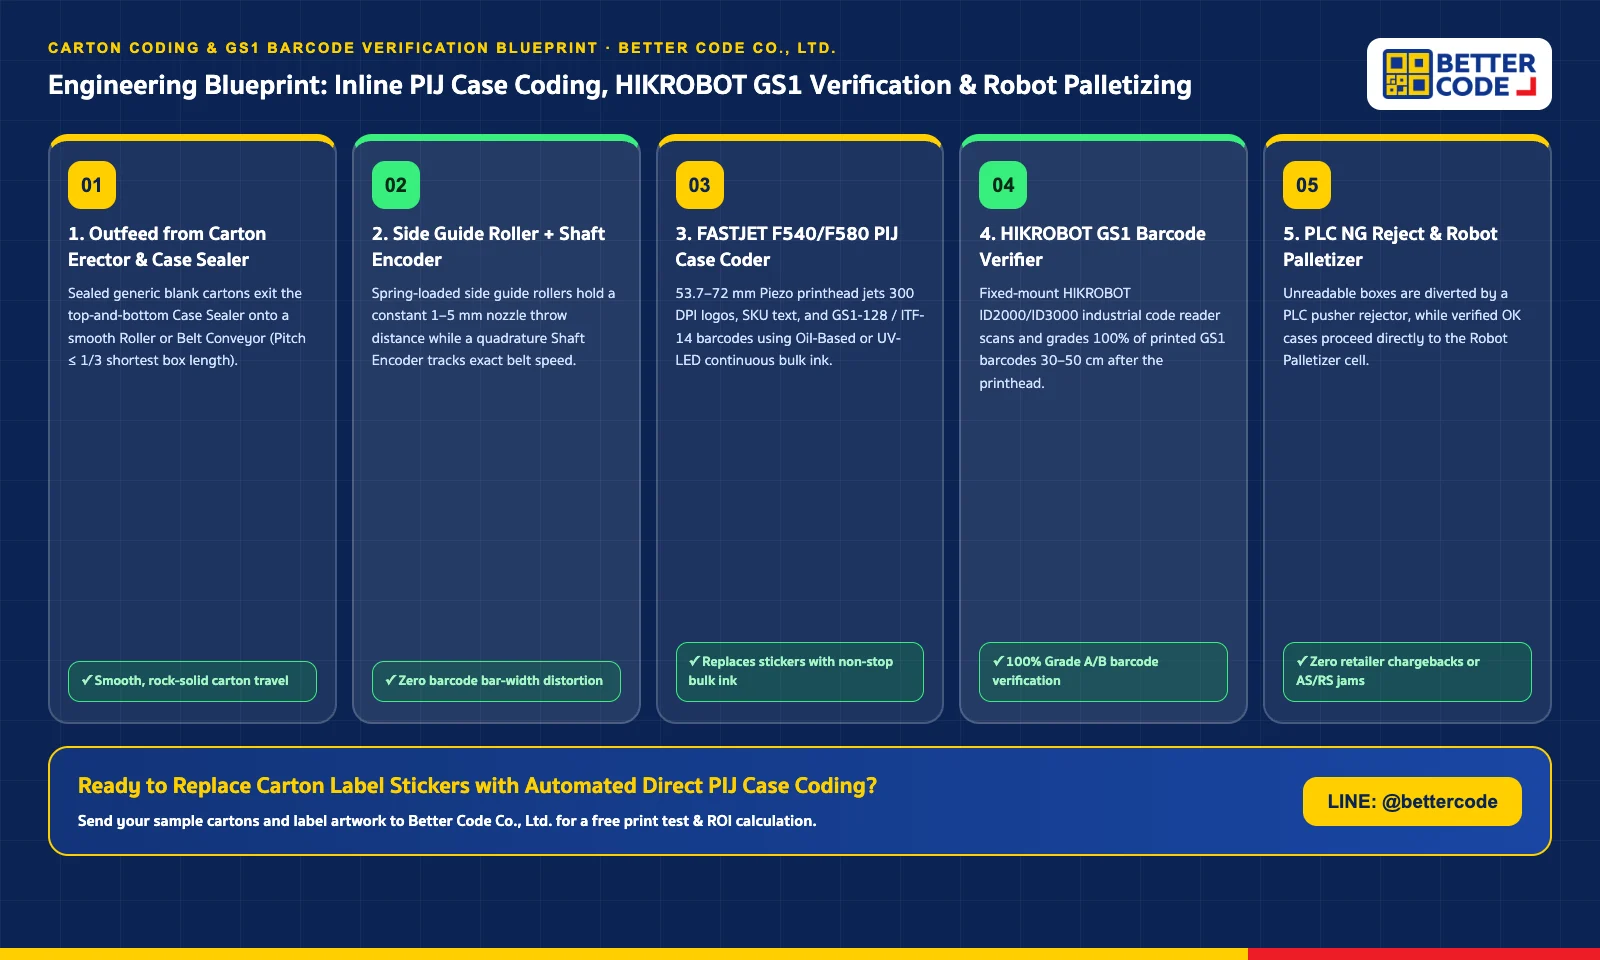
Task: Select paragraph starting 'Fixed-mount HIKROBOT'
Action: pos(1102,338)
